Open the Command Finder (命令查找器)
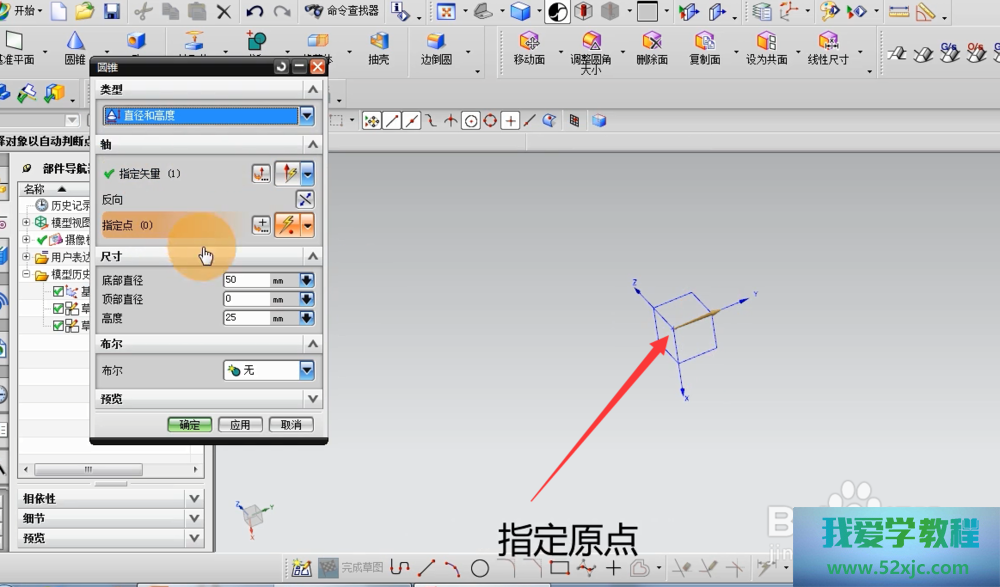1000x587 pixels. point(341,11)
